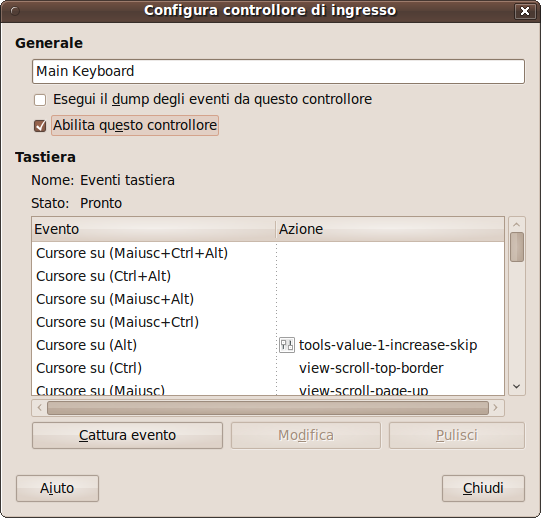This screenshot has height=518, width=541.
Task: Click into the 'Main Keyboard' name field
Action: (278, 71)
